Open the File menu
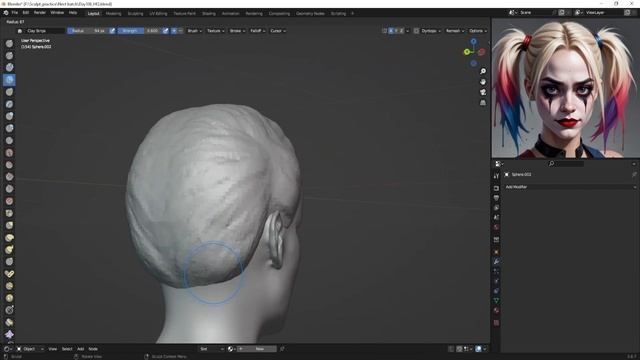 [x=15, y=13]
